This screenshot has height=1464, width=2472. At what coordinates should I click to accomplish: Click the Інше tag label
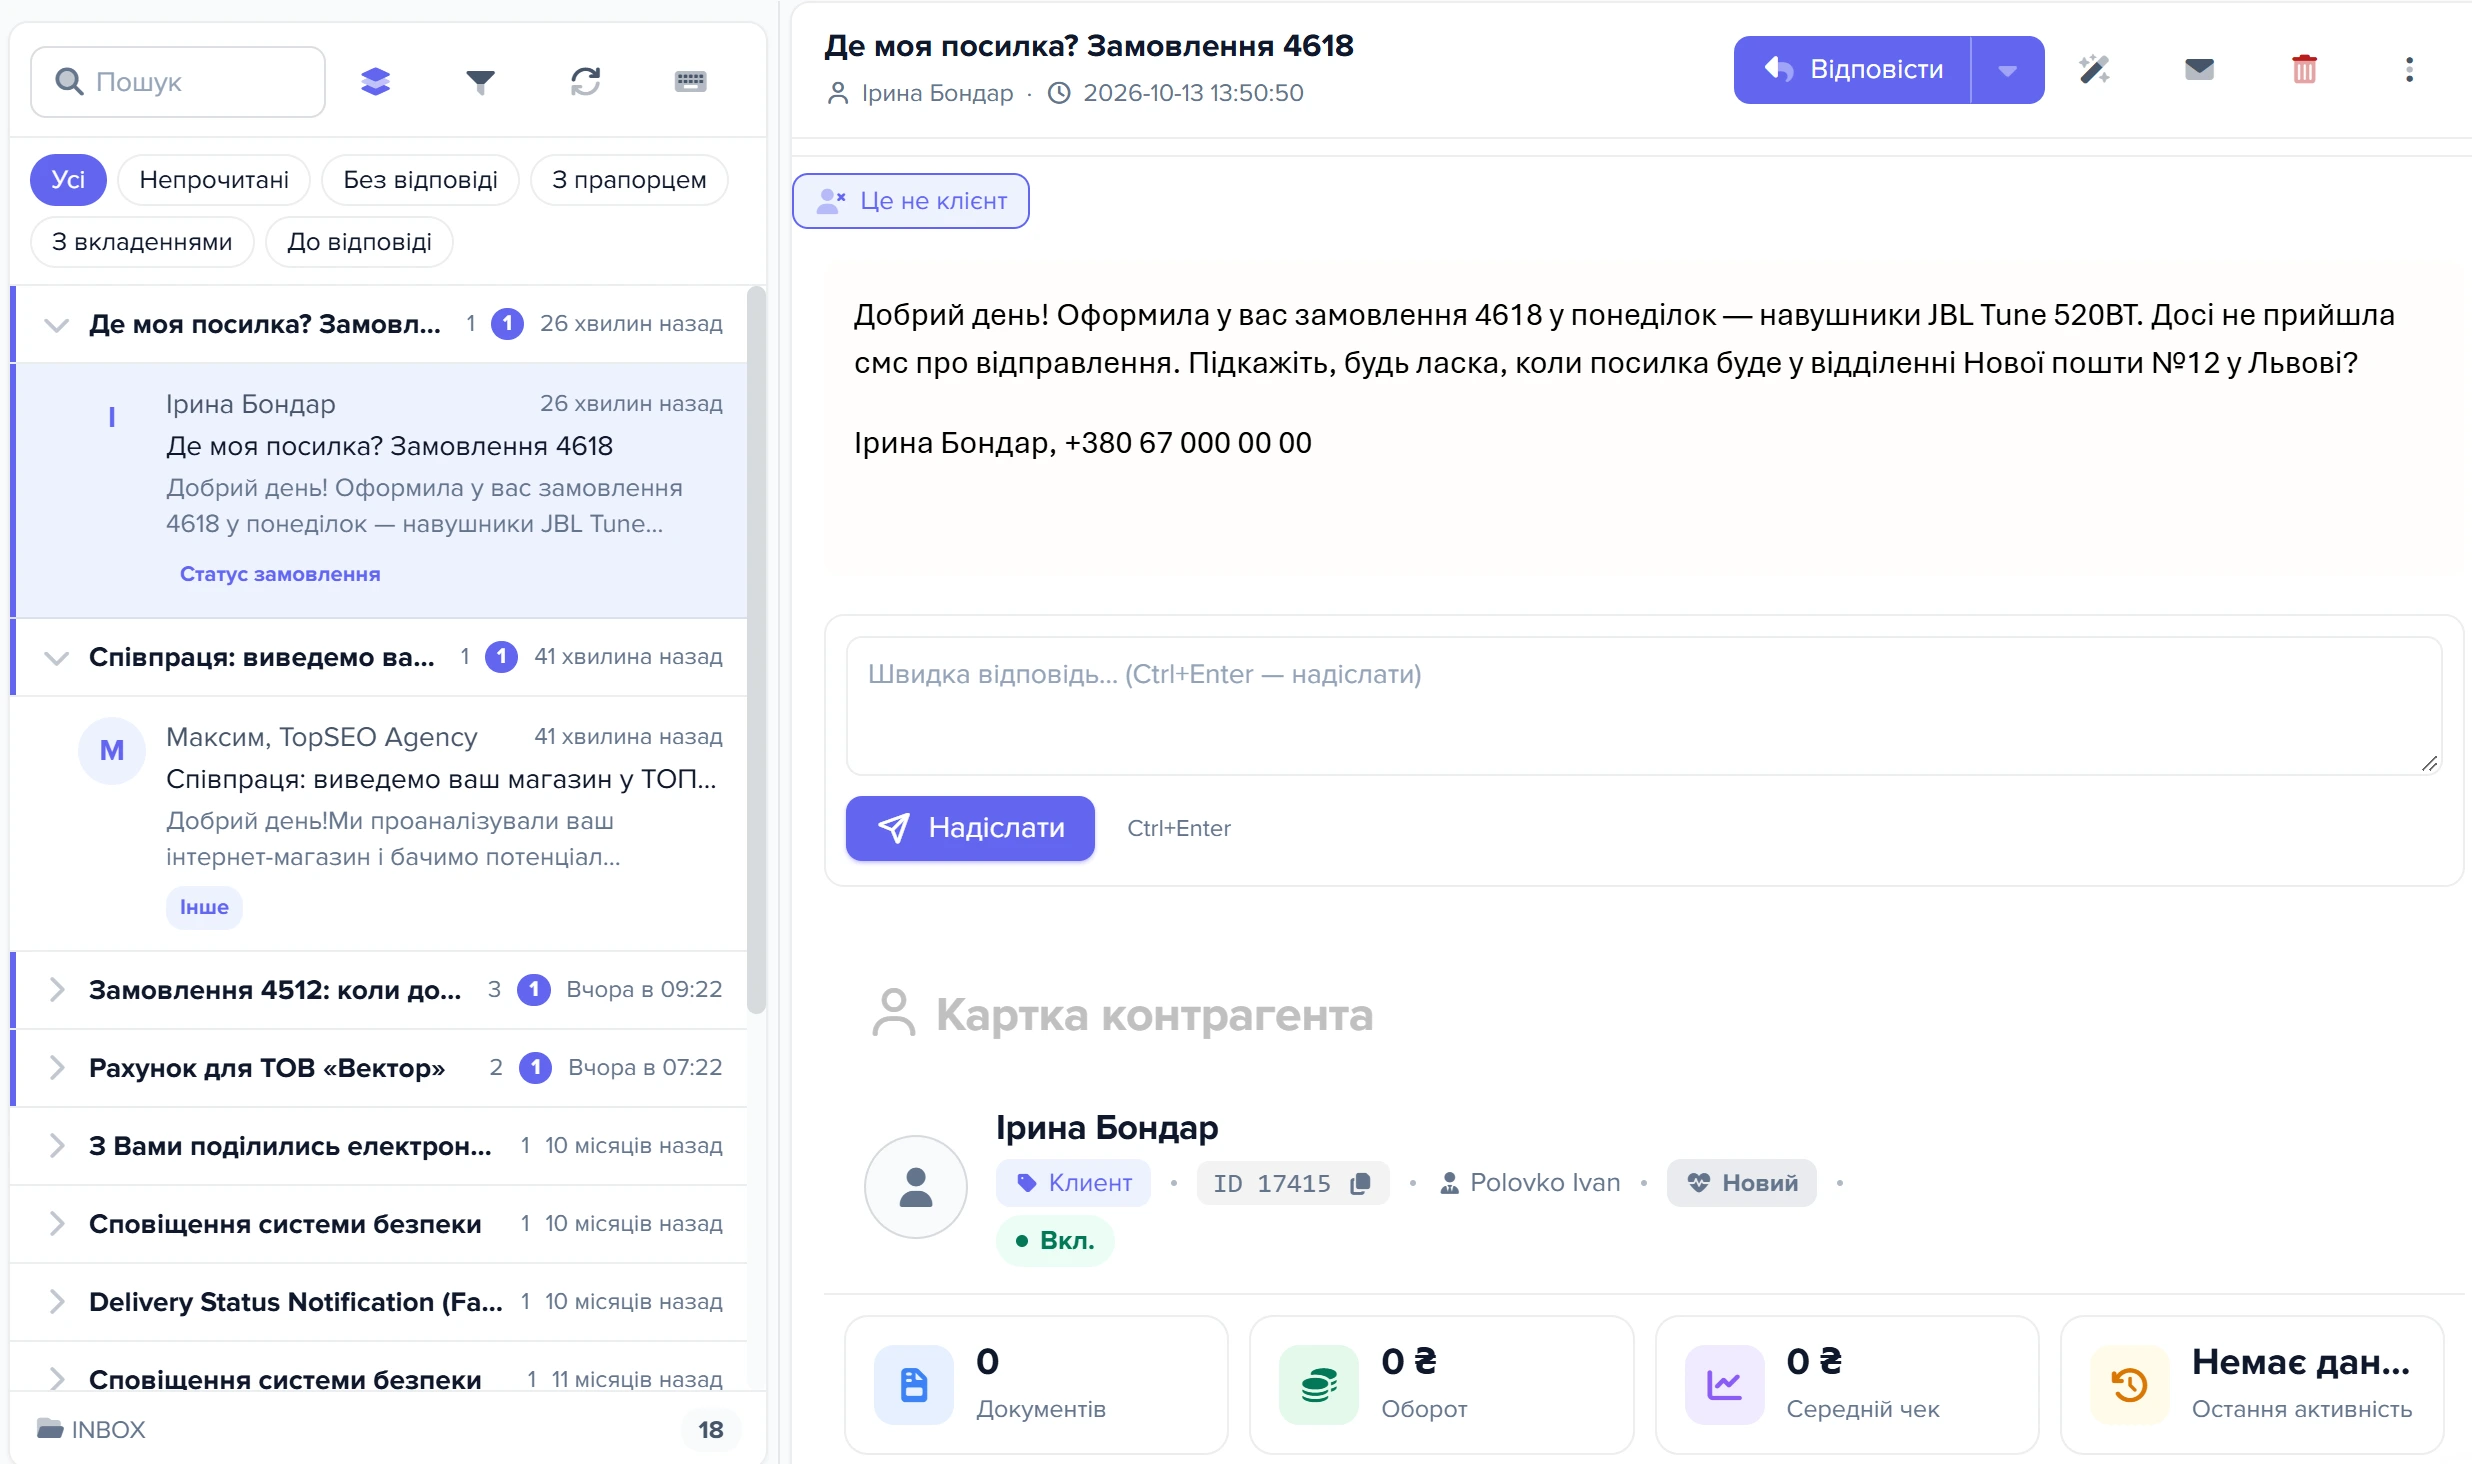pos(204,907)
